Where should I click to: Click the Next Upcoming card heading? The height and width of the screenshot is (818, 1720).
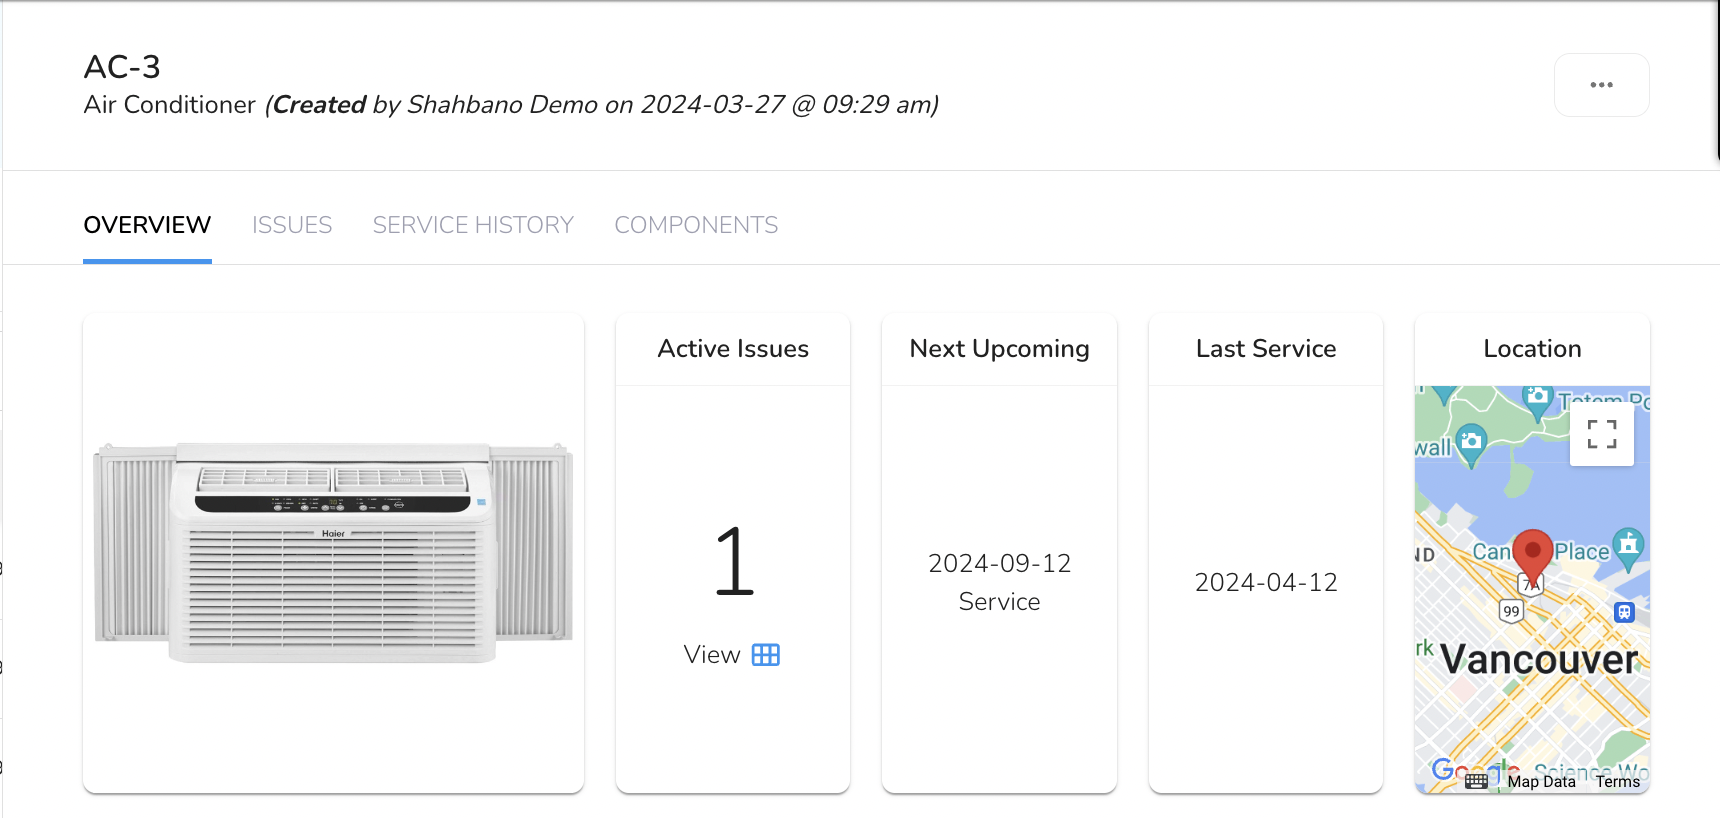point(999,349)
